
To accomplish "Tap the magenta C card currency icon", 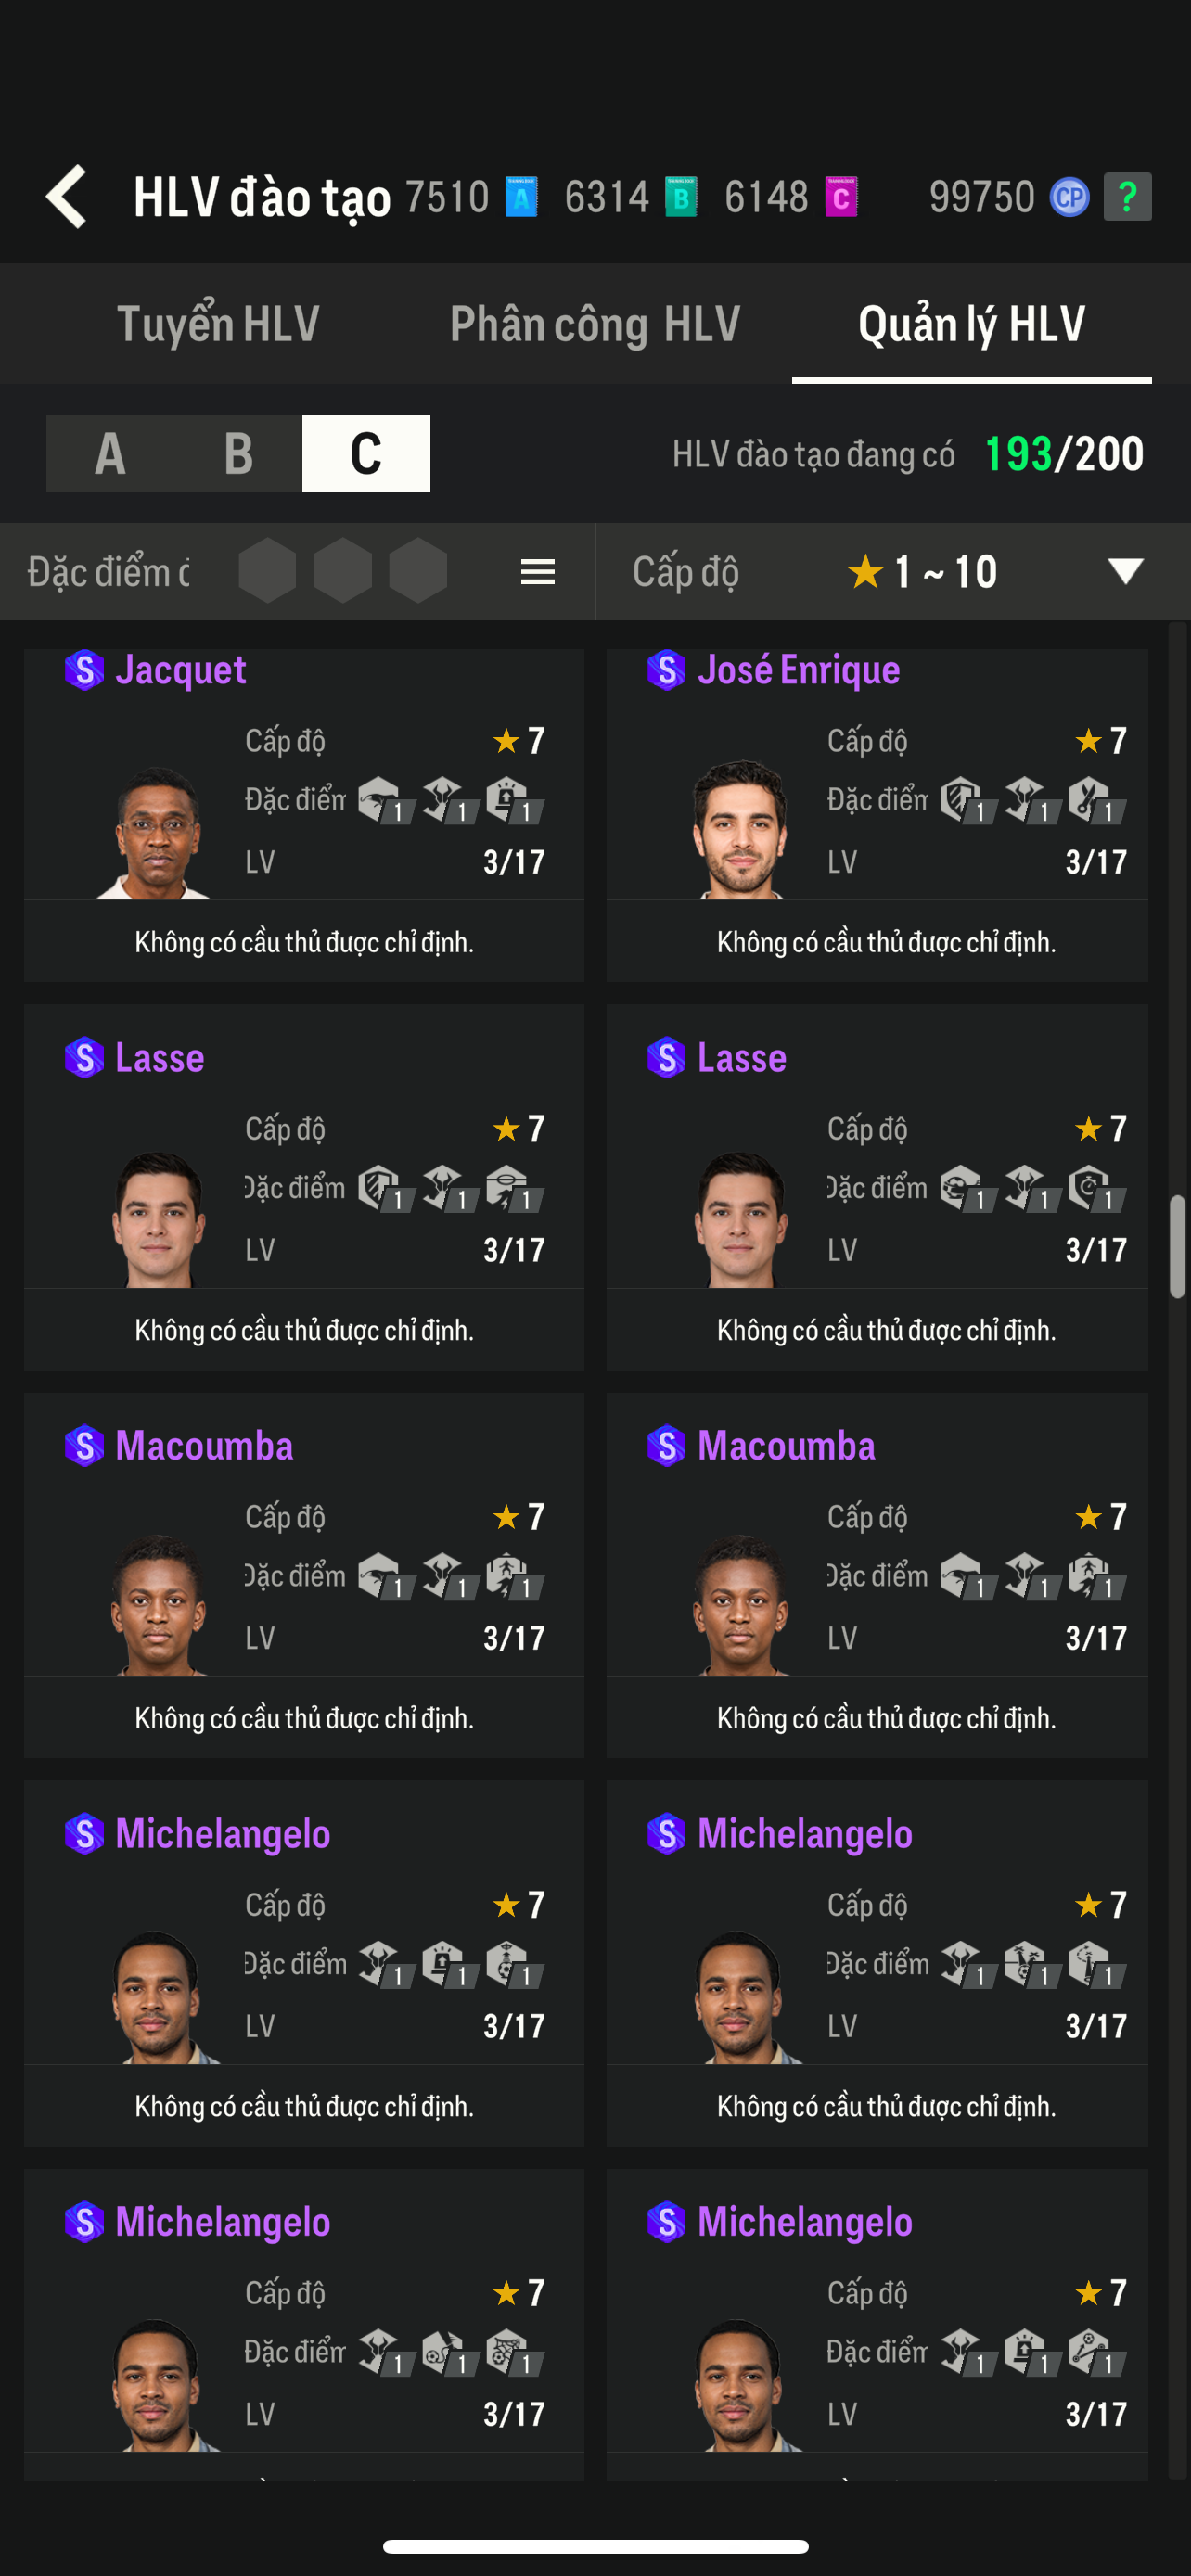I will 841,197.
